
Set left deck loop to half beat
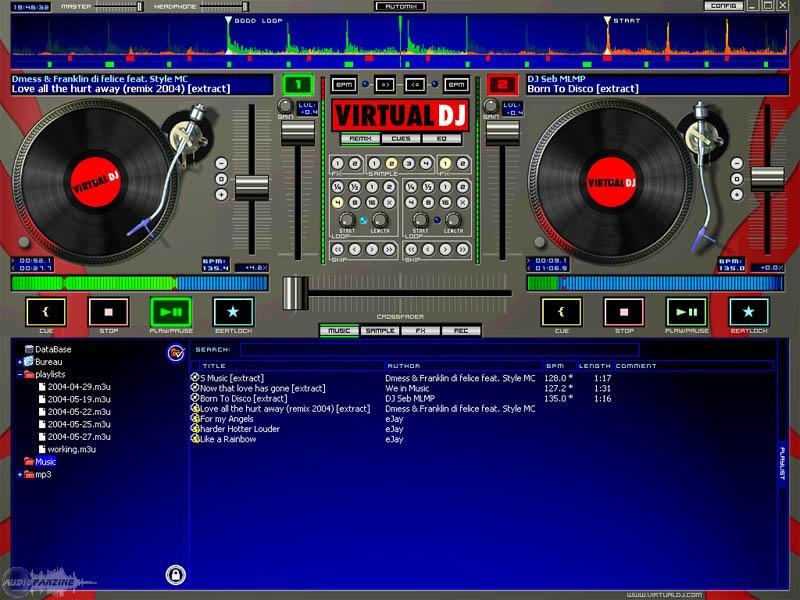coord(355,187)
